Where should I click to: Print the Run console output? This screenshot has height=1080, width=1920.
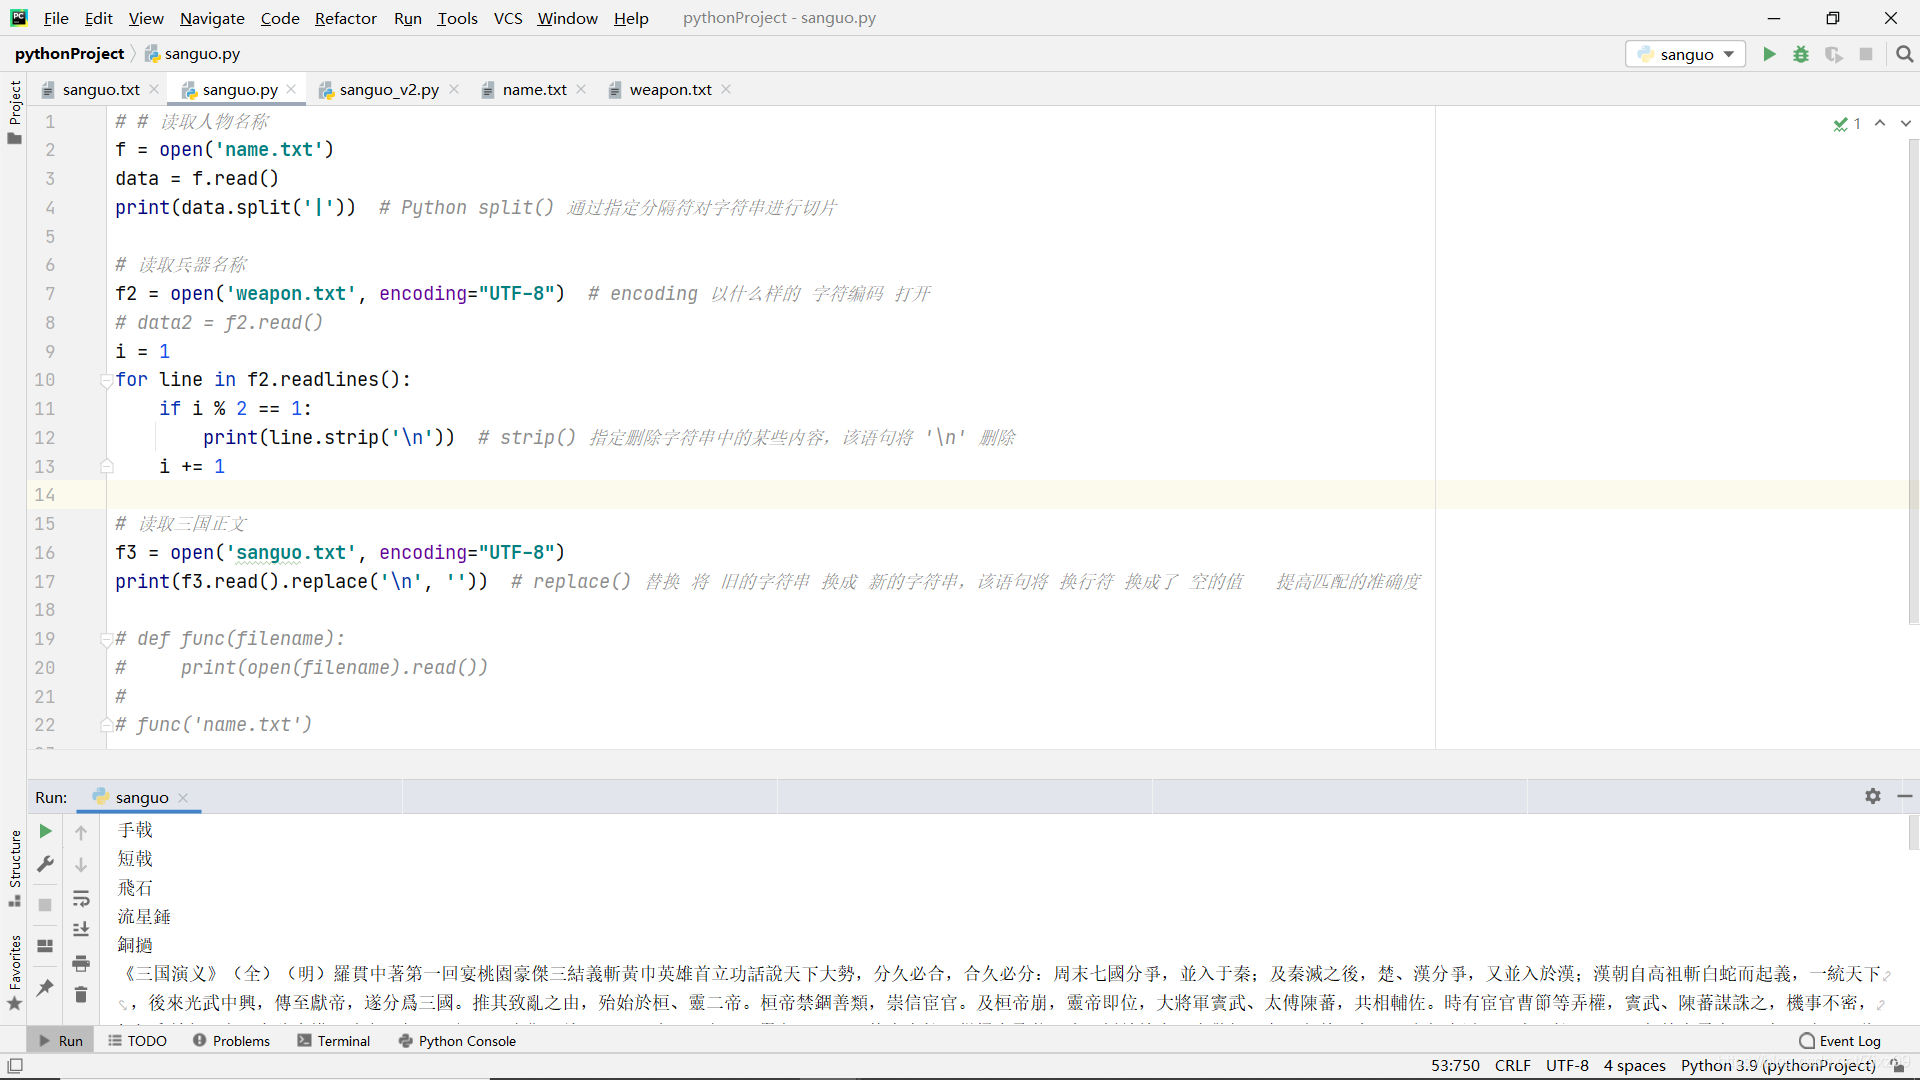[81, 963]
